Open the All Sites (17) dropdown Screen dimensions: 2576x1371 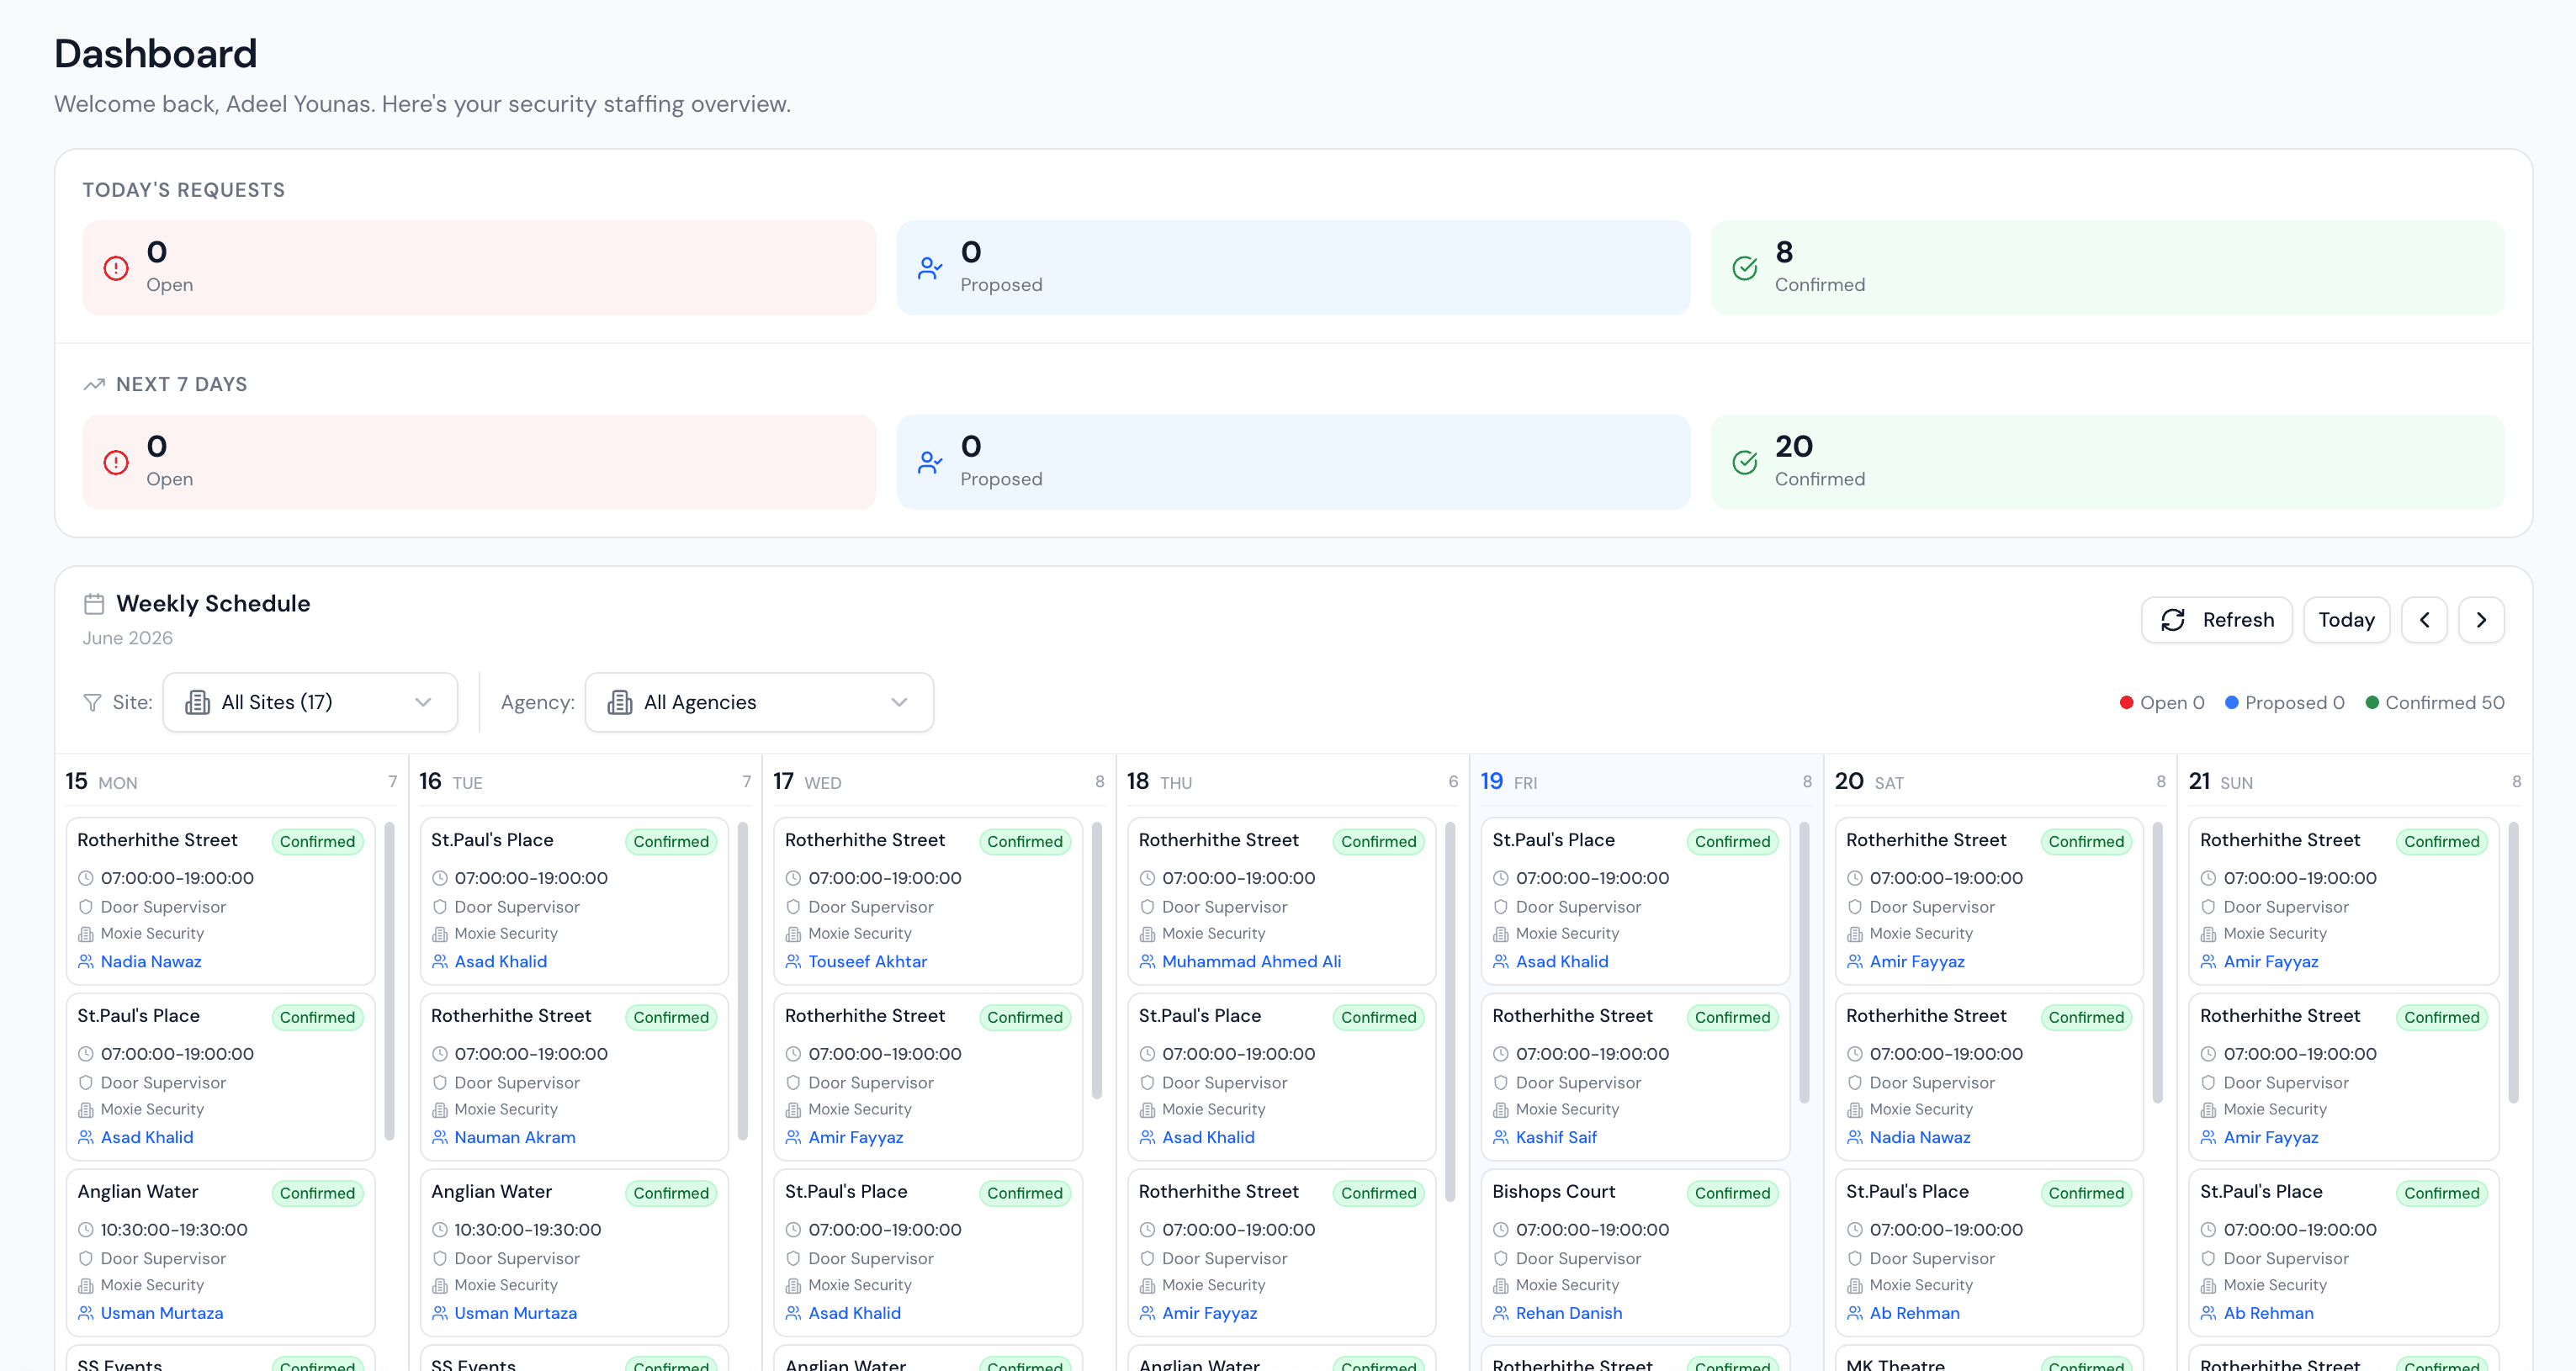tap(310, 703)
